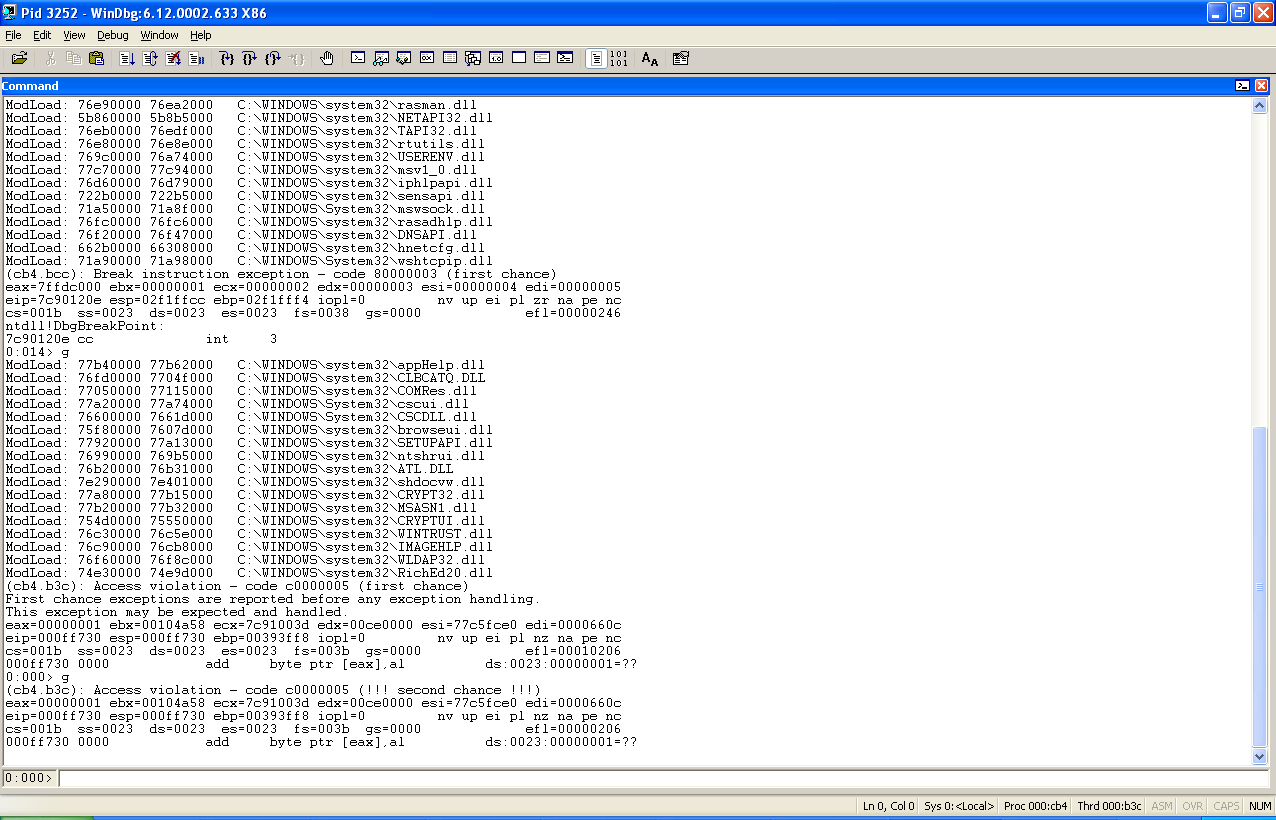Viewport: 1276px width, 820px height.
Task: Open the Call Stack window icon
Action: [x=473, y=59]
